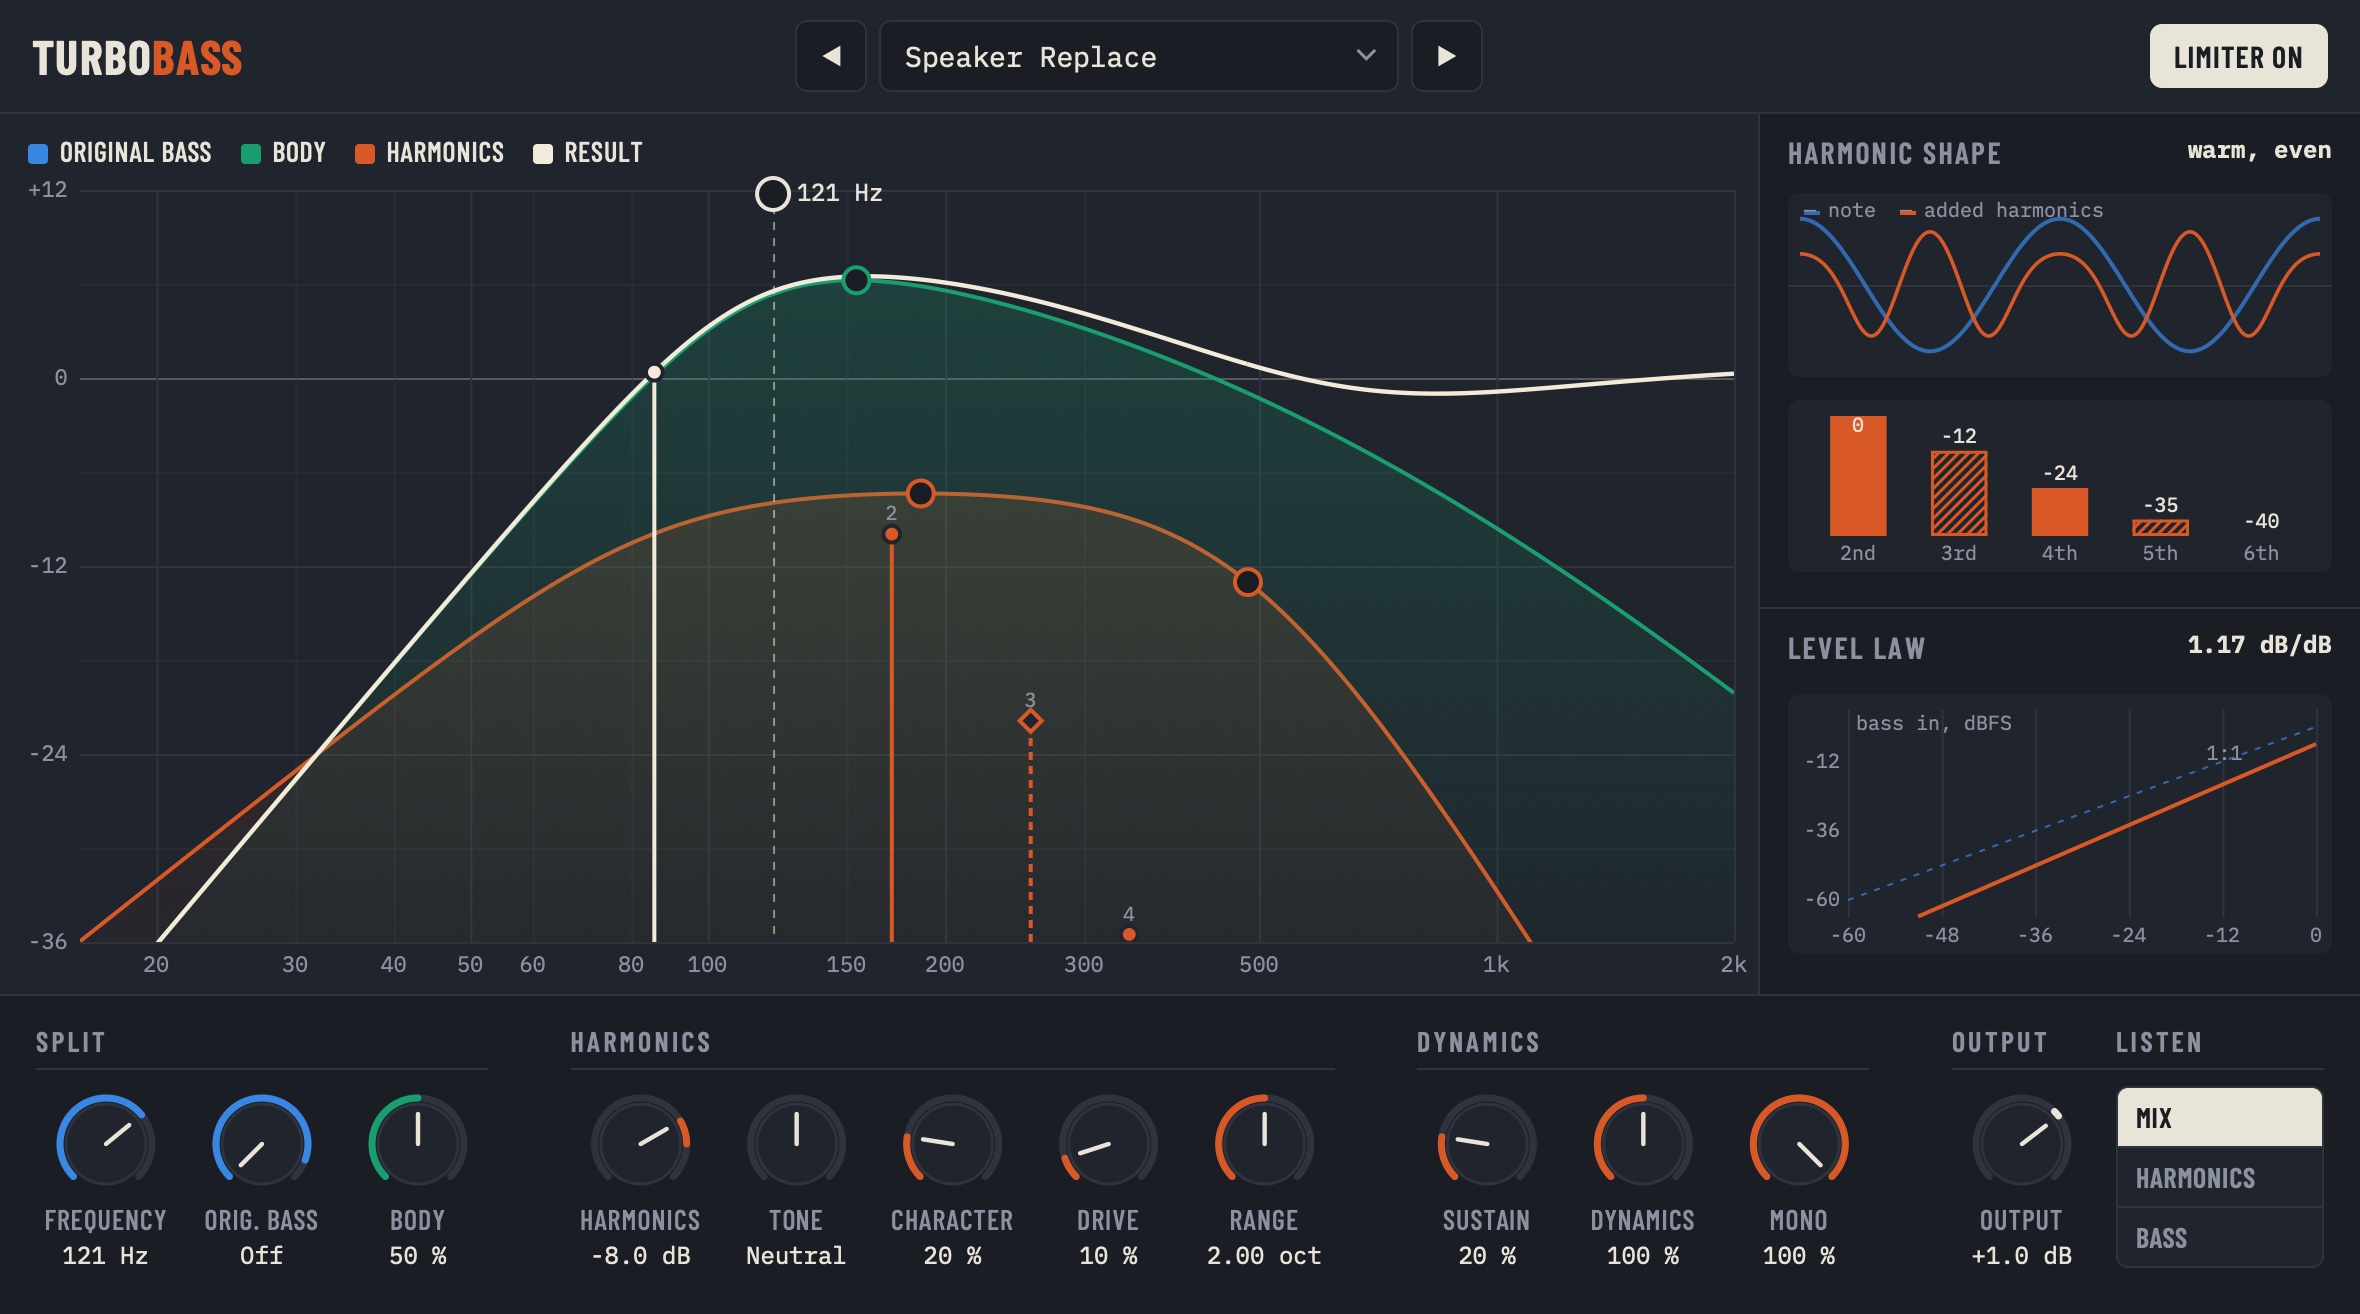
Task: Select Mix listen mode
Action: tap(2219, 1117)
